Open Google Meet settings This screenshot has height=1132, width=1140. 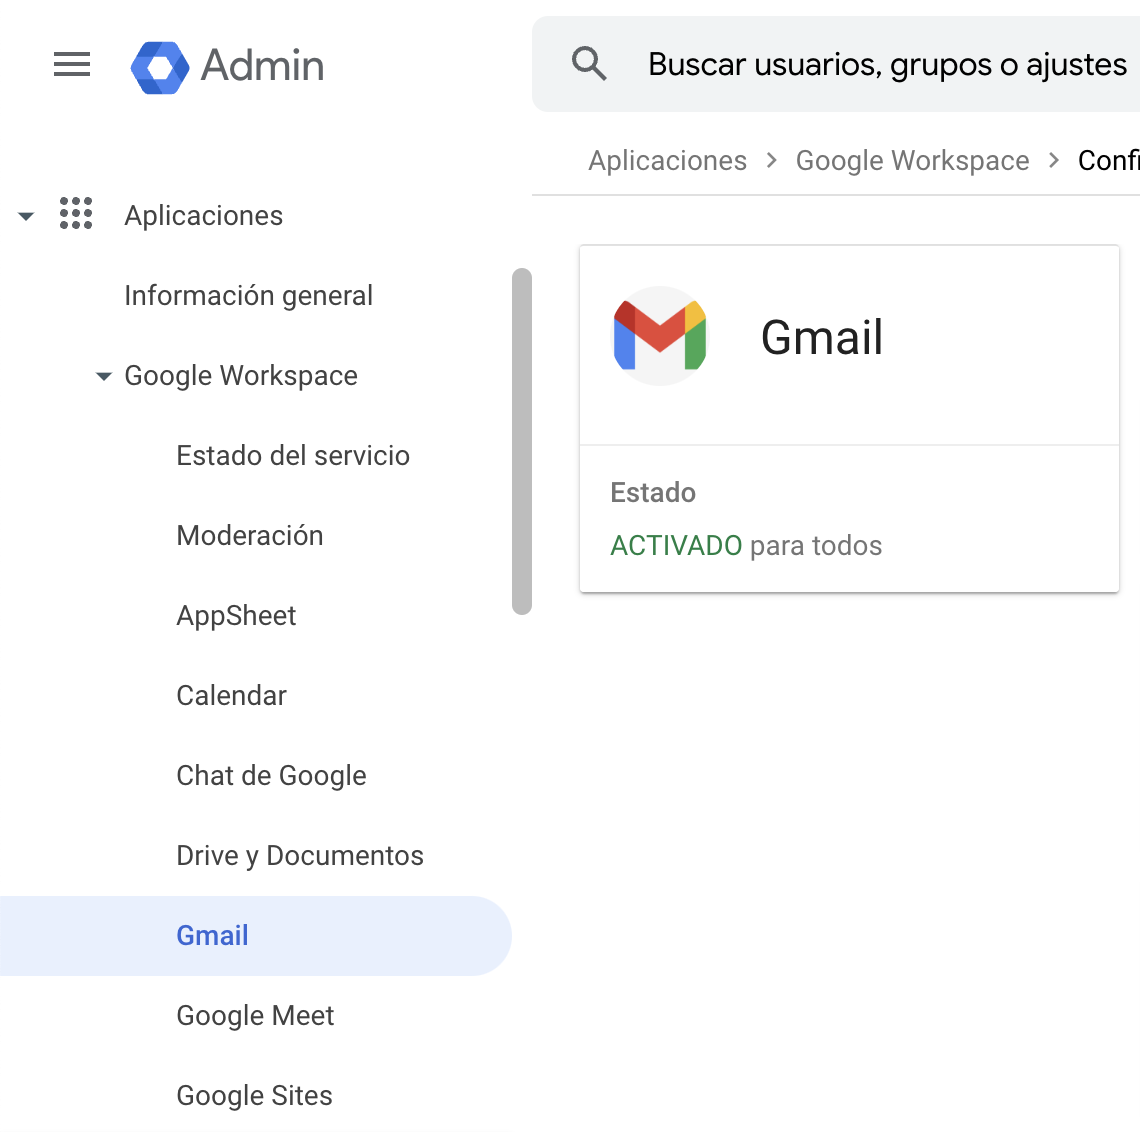point(255,1016)
